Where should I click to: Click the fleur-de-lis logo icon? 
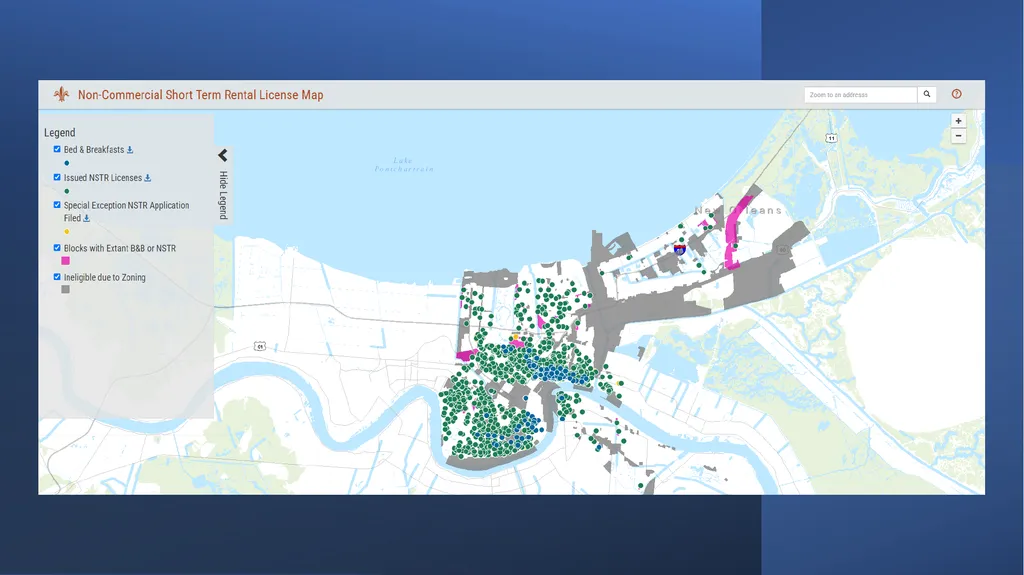[x=61, y=94]
